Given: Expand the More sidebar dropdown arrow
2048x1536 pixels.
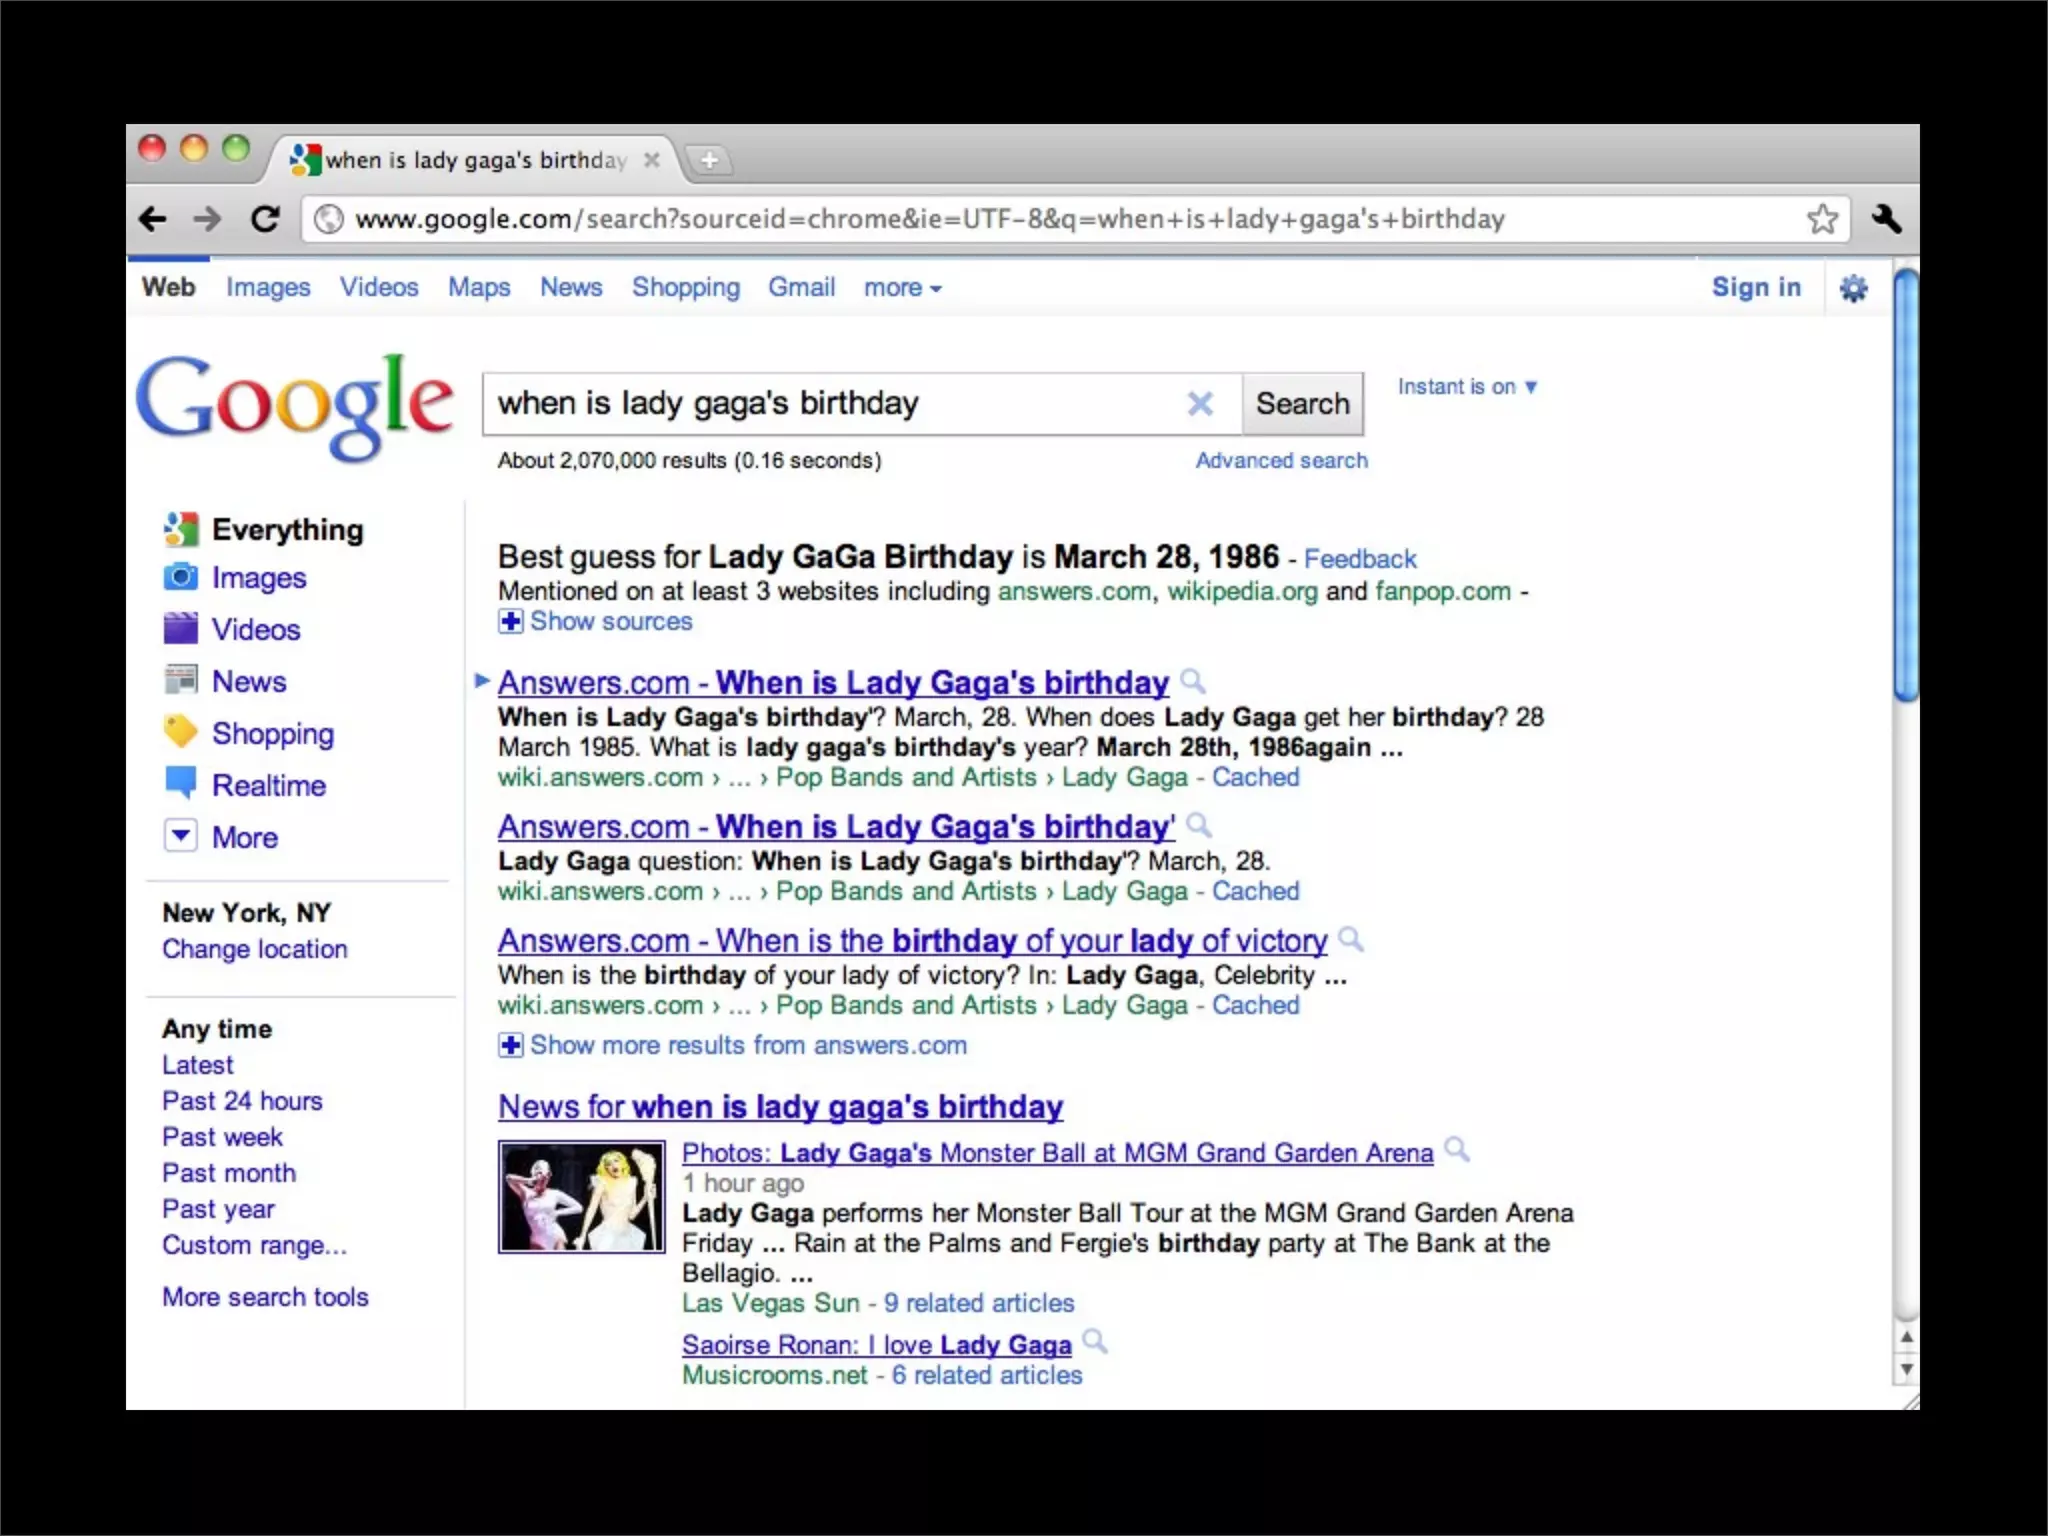Looking at the screenshot, I should [181, 836].
